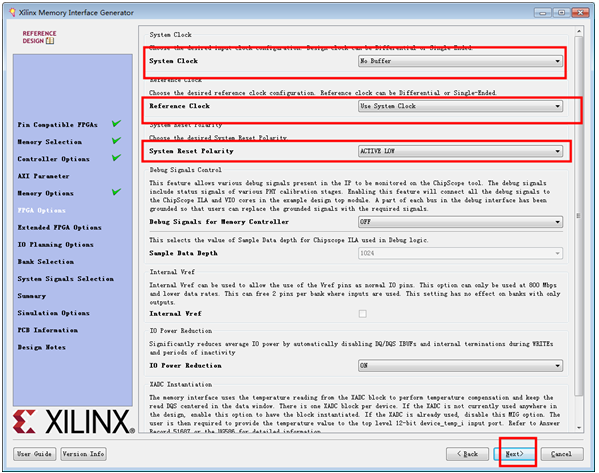
Task: Select System Signals Selection step
Action: coord(65,279)
